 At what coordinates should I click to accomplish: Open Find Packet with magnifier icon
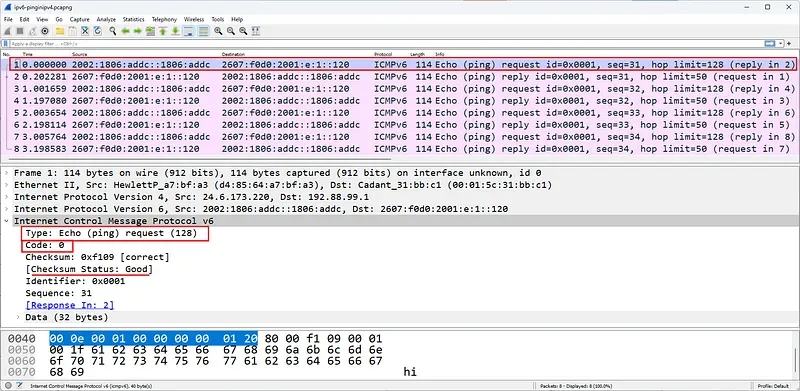tap(113, 32)
